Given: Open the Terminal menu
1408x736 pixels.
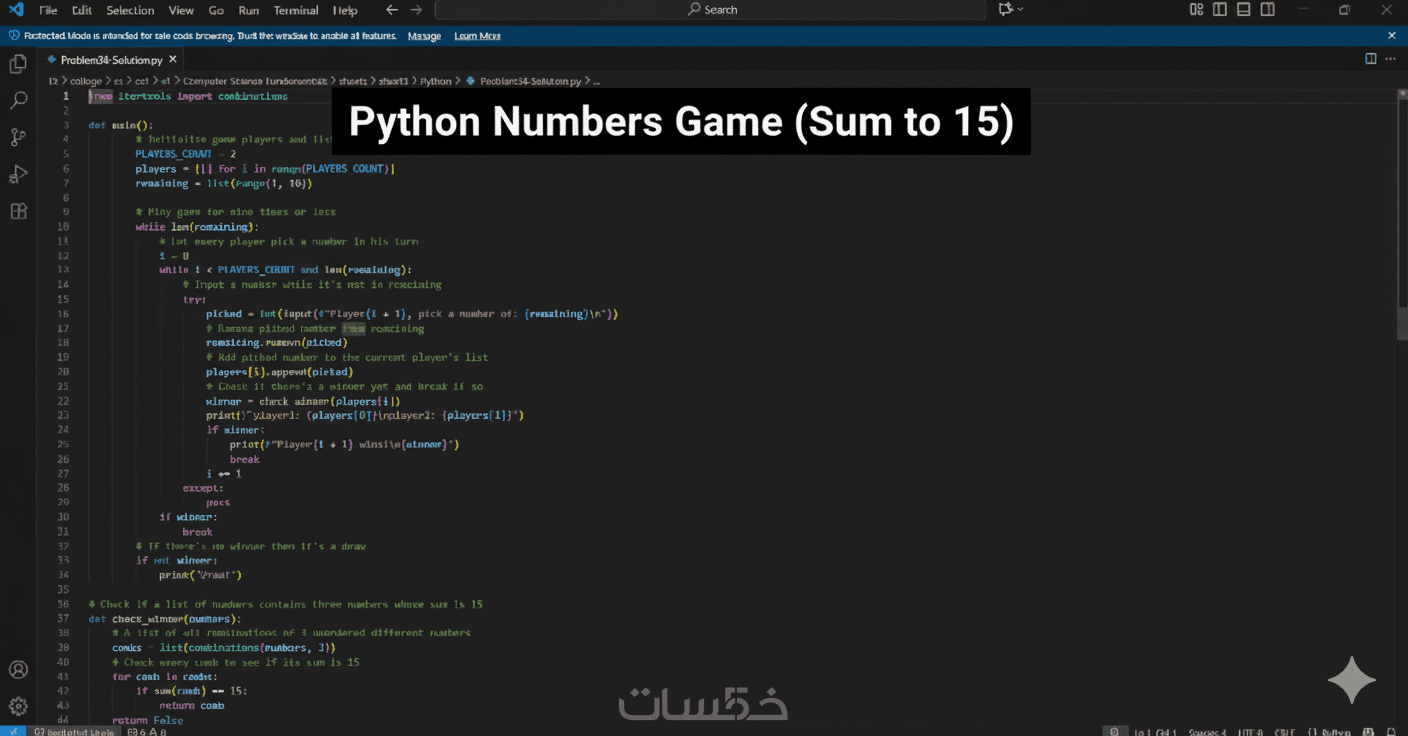Looking at the screenshot, I should [x=296, y=10].
